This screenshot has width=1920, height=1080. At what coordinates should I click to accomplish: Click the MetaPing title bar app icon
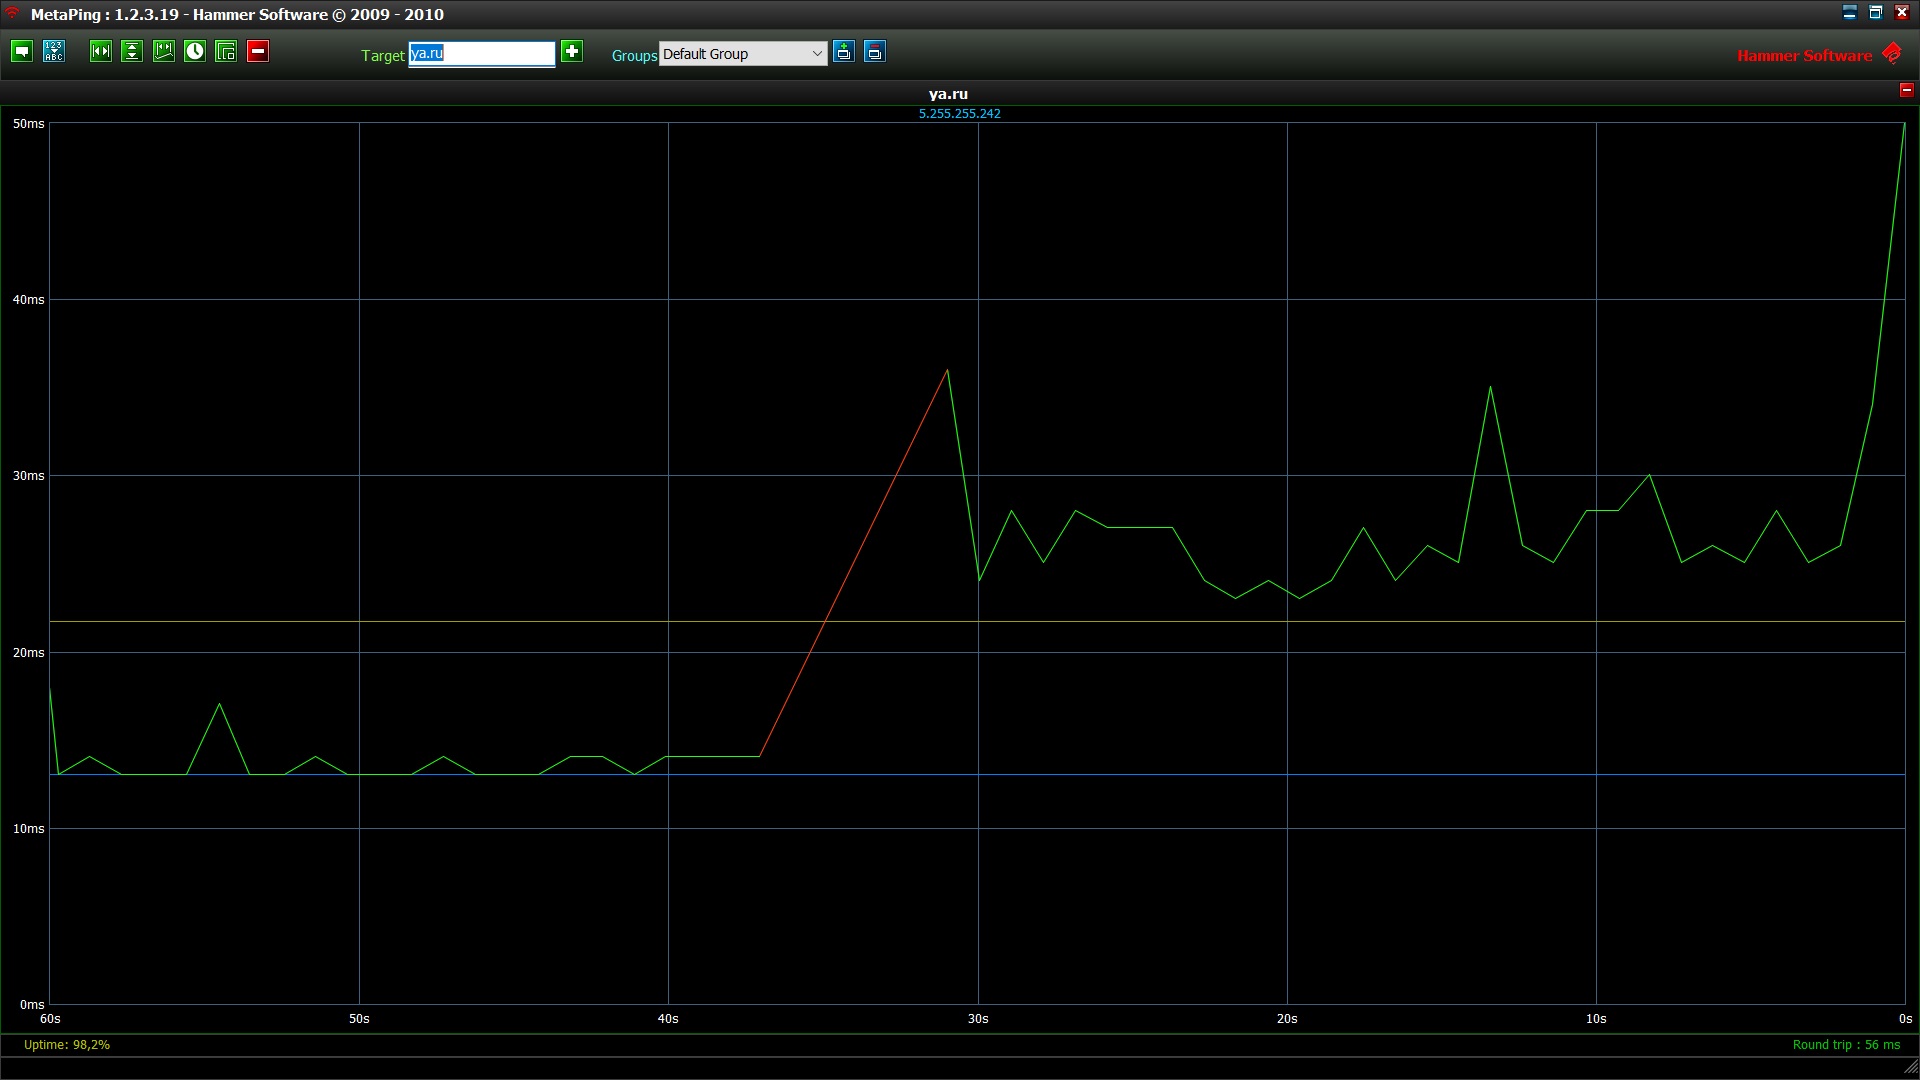[x=13, y=13]
